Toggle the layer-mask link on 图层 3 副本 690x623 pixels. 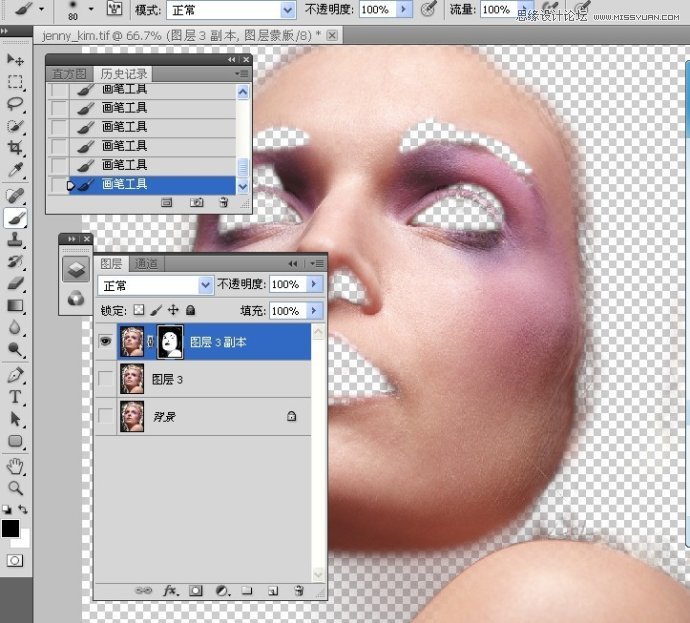click(x=150, y=341)
